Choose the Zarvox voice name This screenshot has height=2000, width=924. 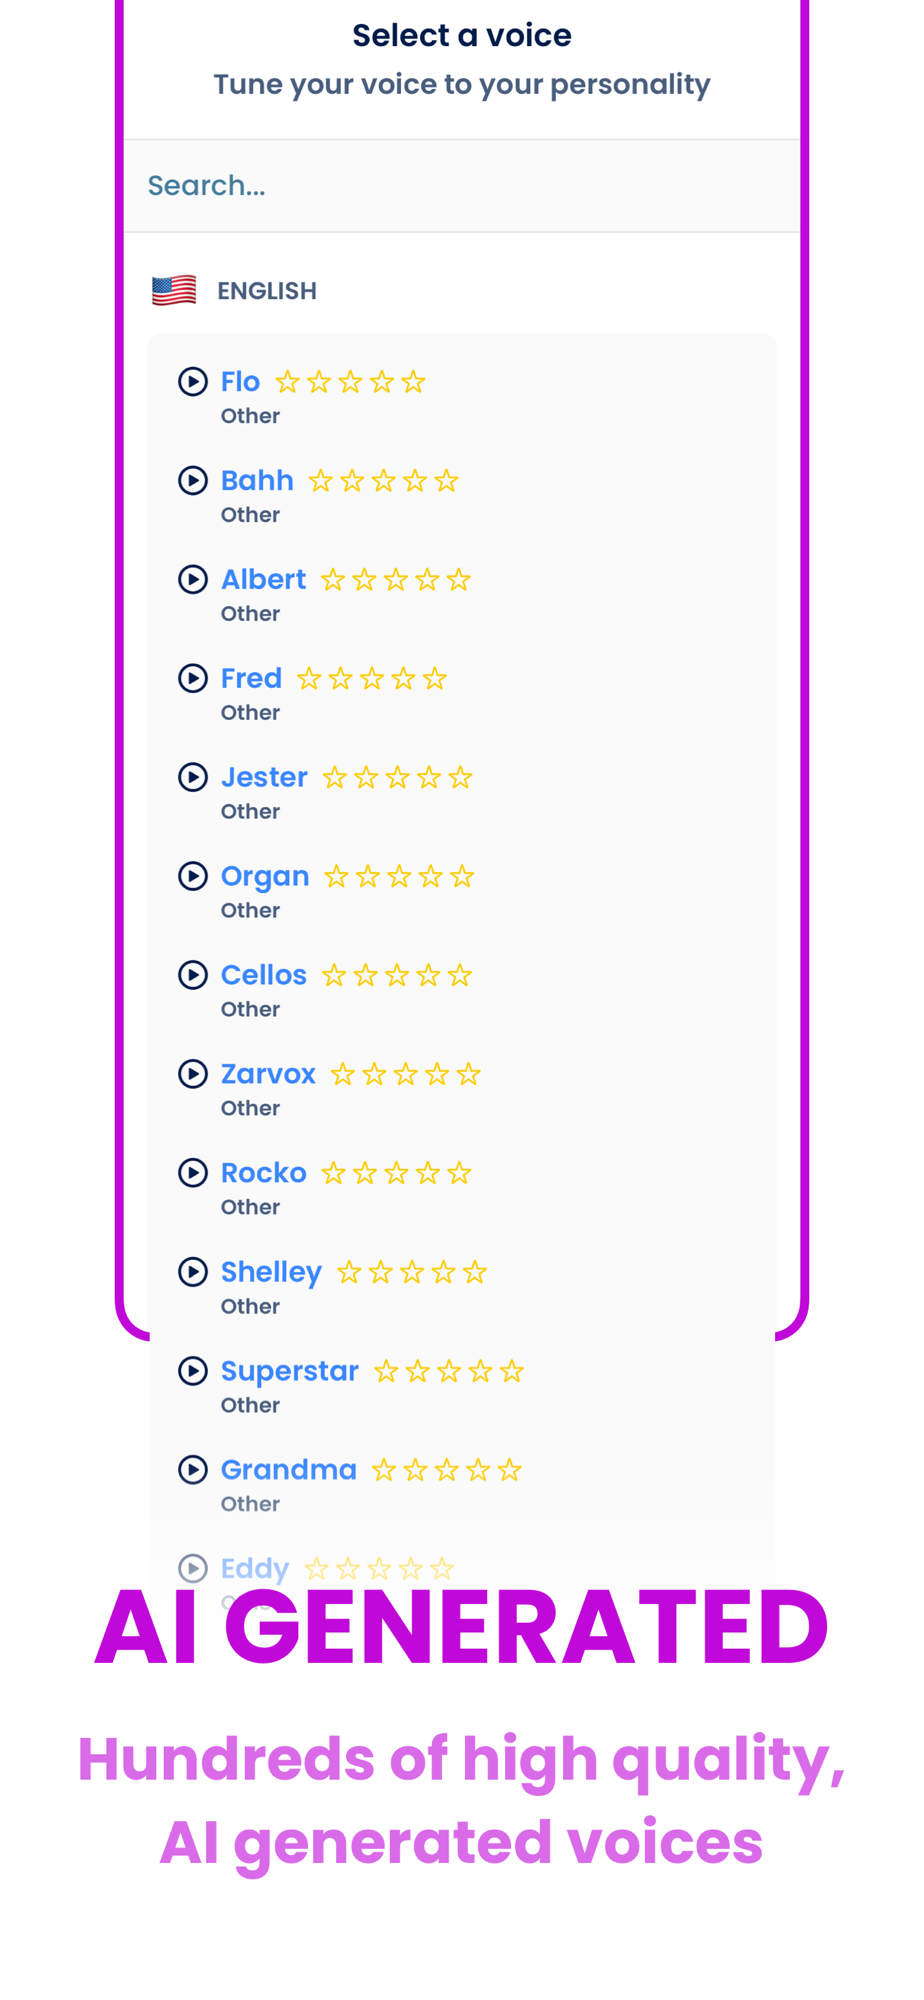coord(268,1074)
